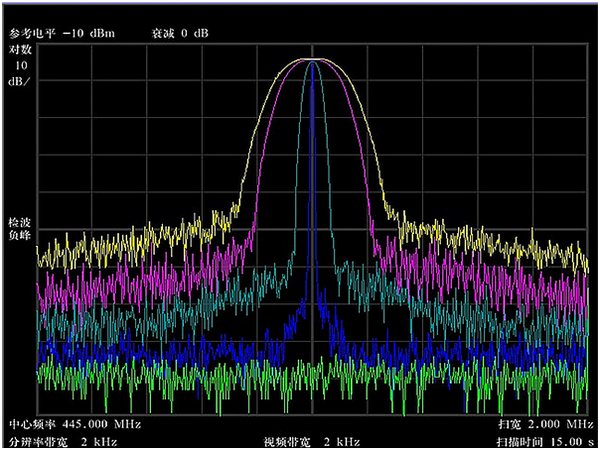600x451 pixels.
Task: Select the 检波 detector label
Action: 19,222
